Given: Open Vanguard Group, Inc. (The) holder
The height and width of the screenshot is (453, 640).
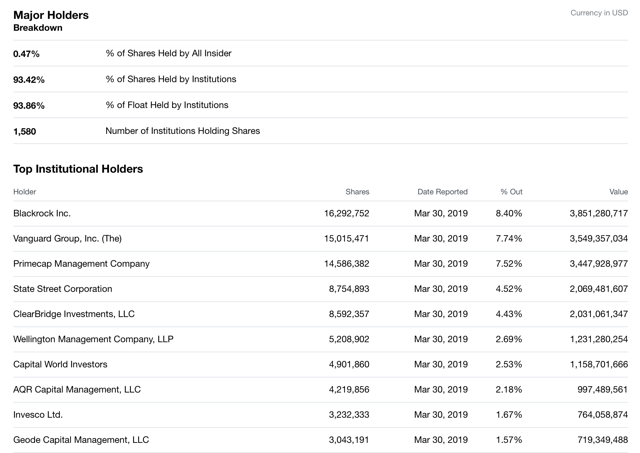Looking at the screenshot, I should click(x=67, y=239).
